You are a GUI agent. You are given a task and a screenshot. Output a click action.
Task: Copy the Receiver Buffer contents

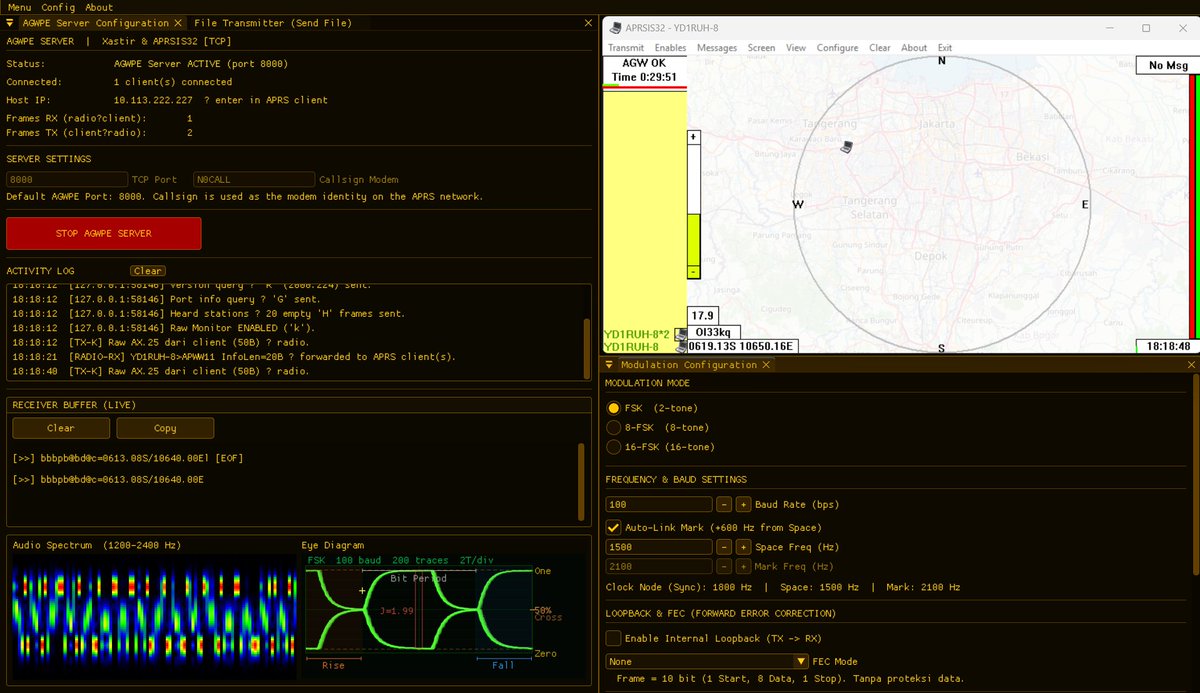click(x=165, y=428)
